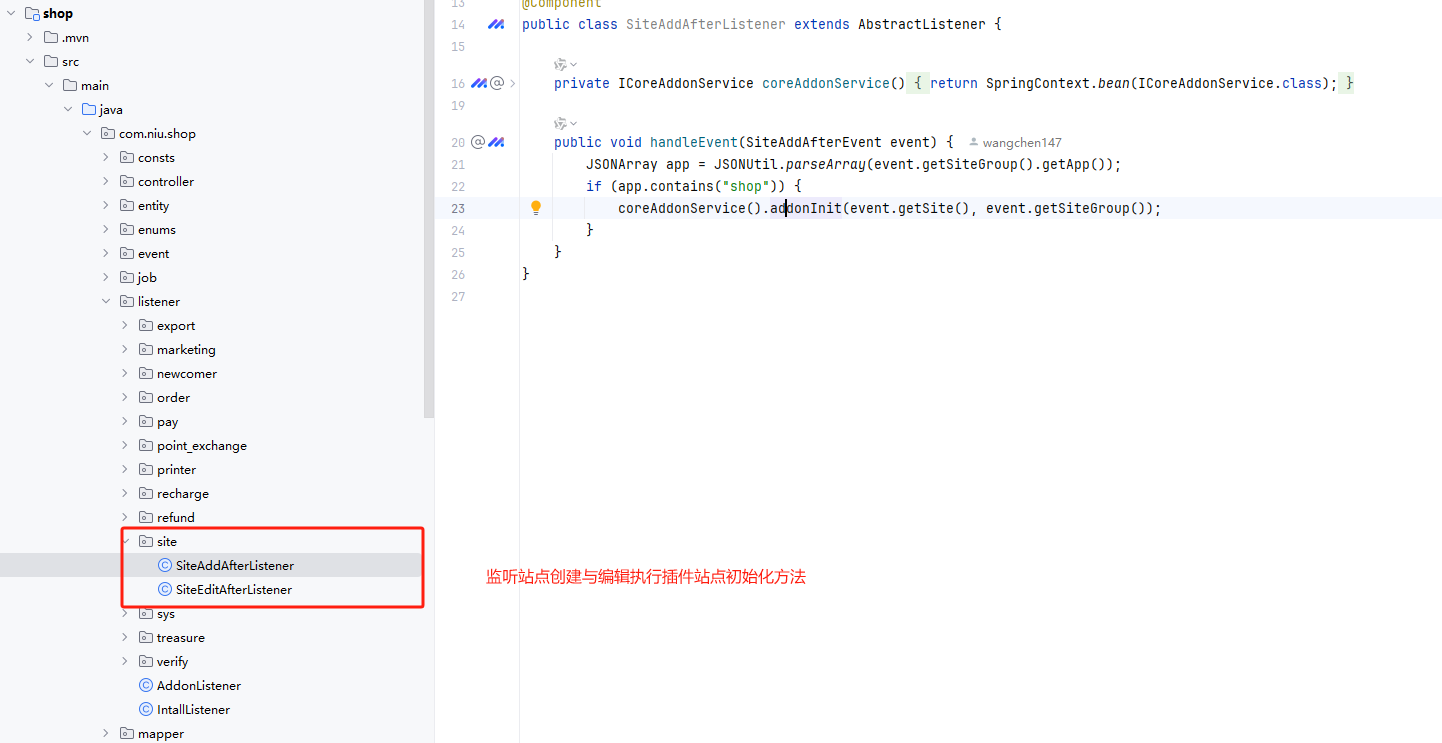The height and width of the screenshot is (743, 1442).
Task: Click the @ gutter icon beside handleEvent
Action: (478, 142)
